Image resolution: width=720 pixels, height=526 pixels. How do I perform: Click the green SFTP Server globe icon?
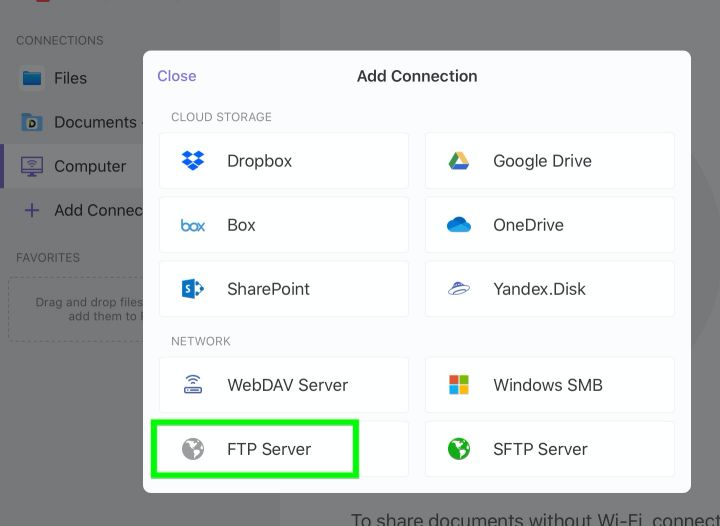459,449
